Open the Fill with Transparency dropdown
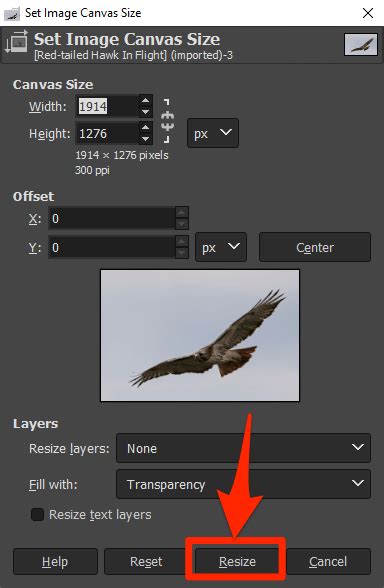Image resolution: width=384 pixels, height=588 pixels. tap(243, 484)
